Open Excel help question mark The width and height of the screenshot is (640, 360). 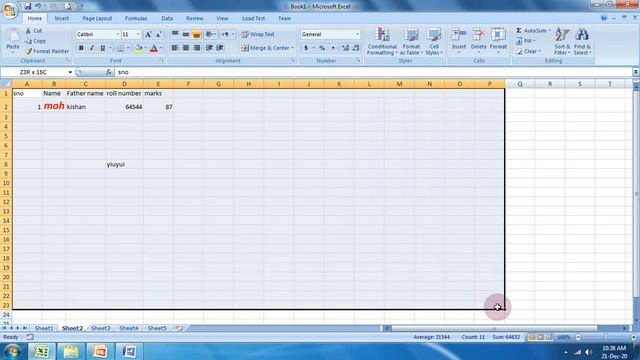[x=604, y=18]
